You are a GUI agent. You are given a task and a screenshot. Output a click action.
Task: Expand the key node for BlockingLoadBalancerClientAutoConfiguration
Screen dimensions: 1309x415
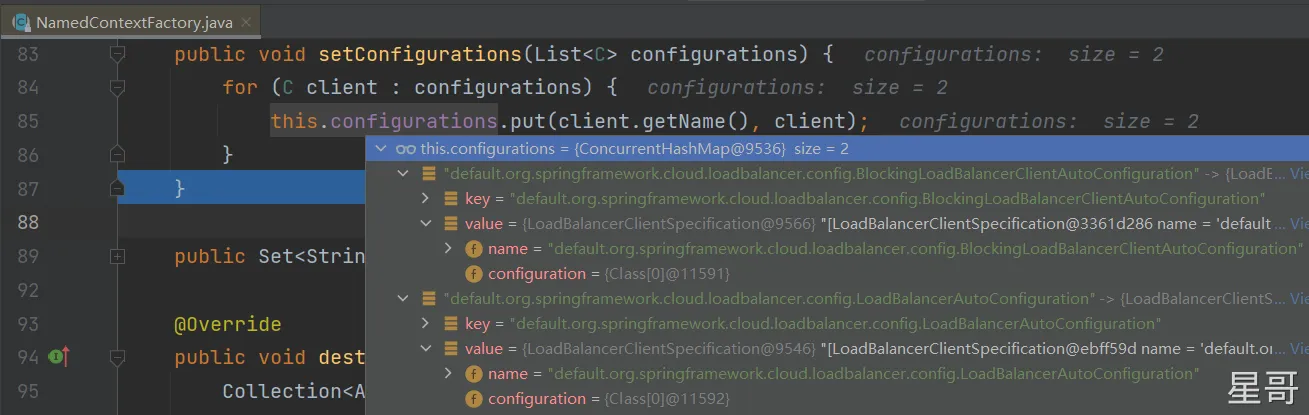click(426, 199)
